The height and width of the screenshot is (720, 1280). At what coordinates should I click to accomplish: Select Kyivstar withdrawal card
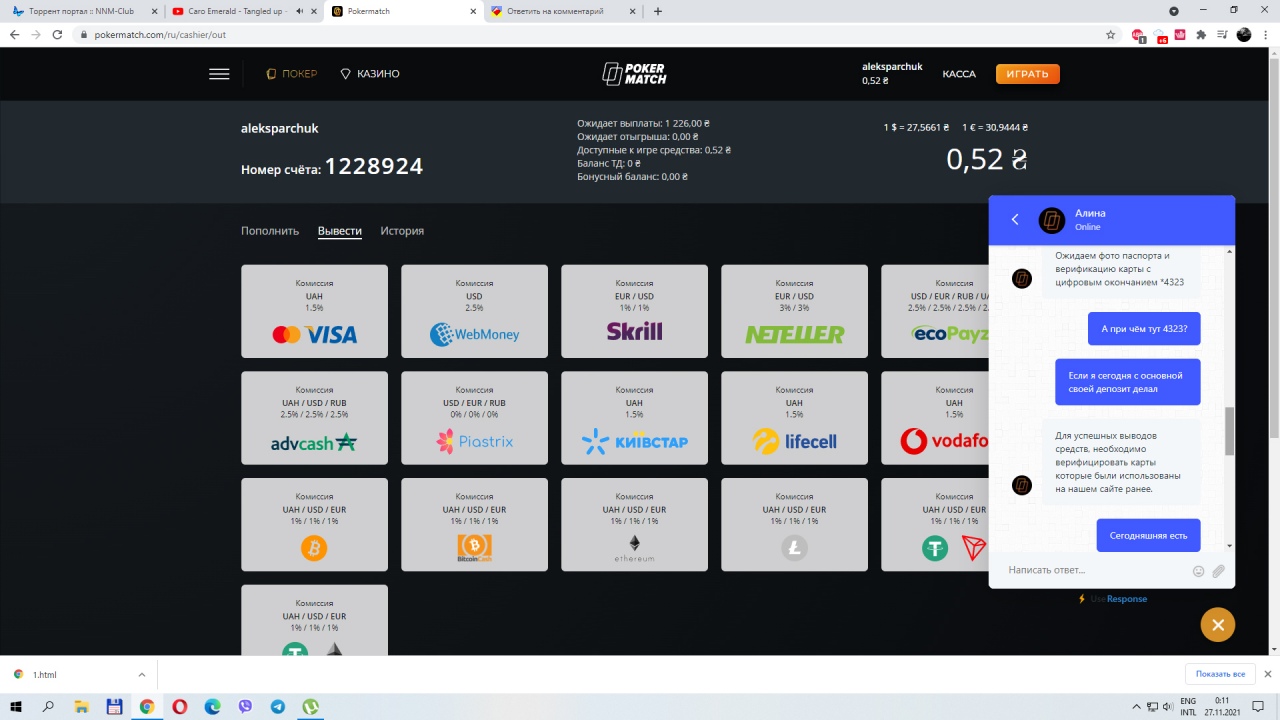click(x=634, y=418)
